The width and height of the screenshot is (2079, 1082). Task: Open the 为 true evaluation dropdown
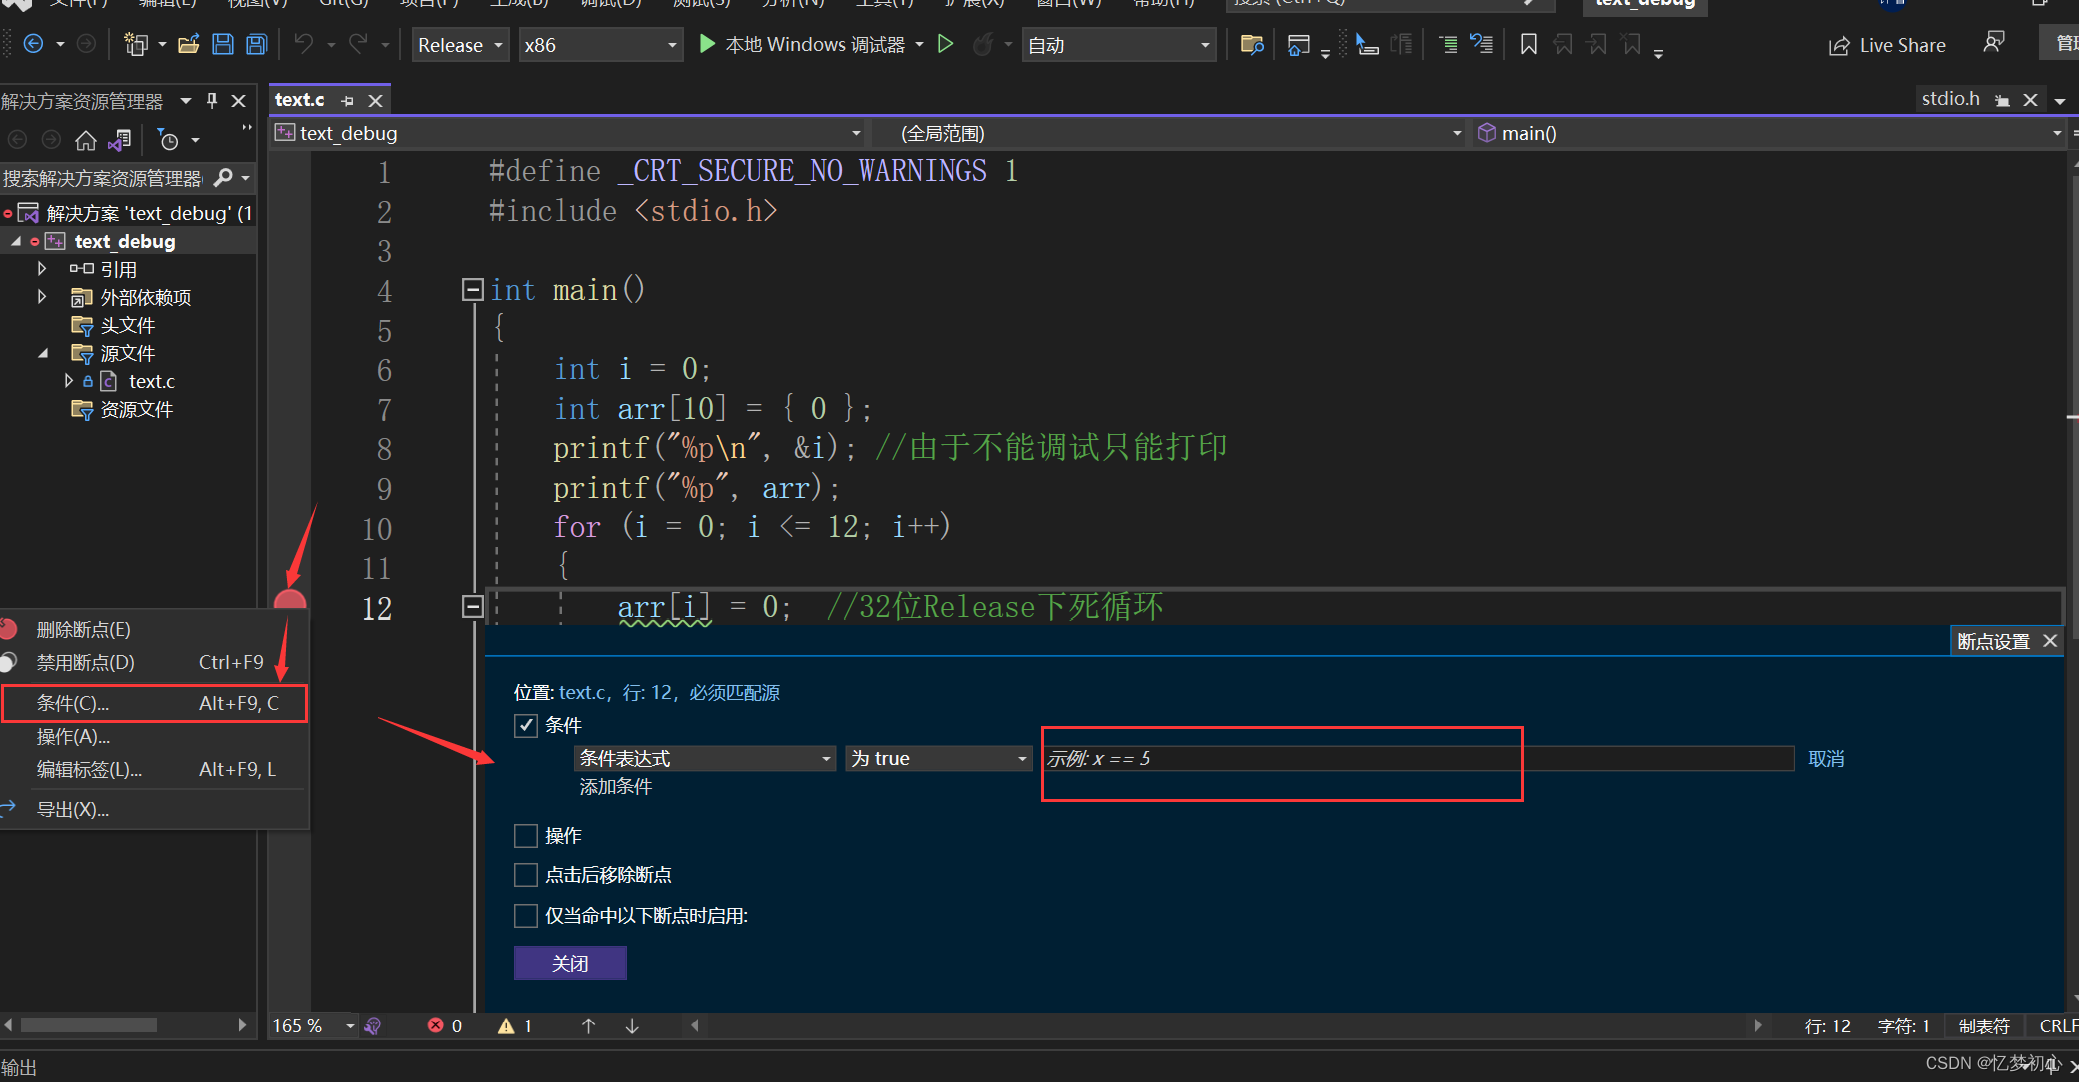(938, 759)
